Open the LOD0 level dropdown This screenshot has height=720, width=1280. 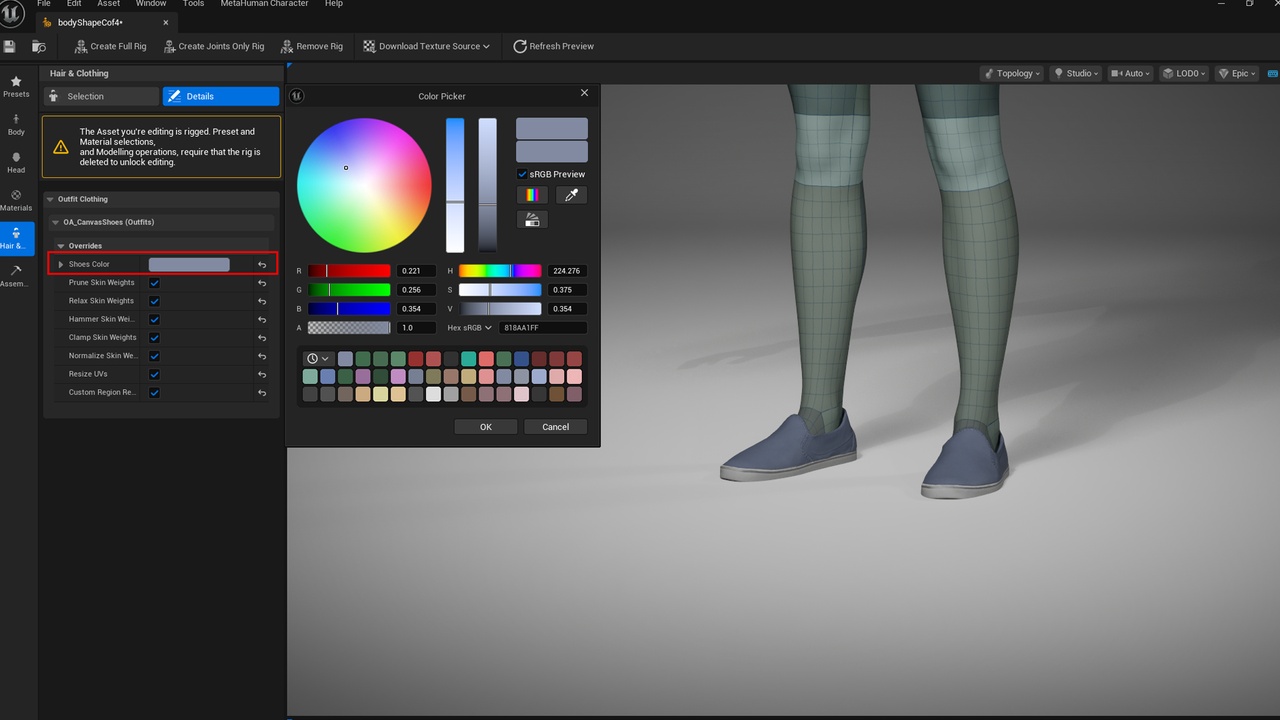pos(1184,73)
